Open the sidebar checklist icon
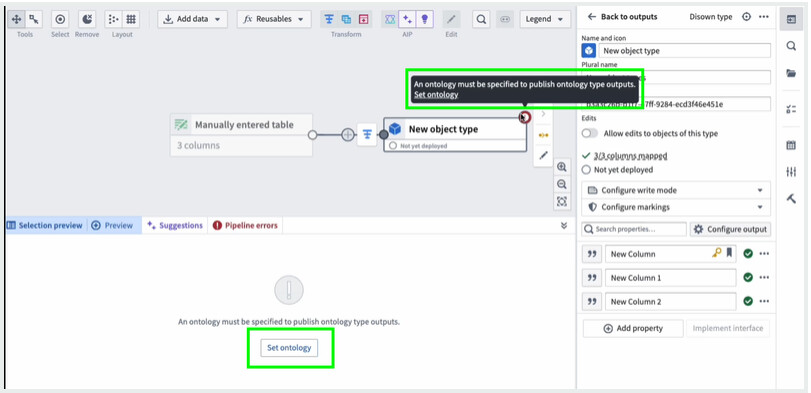The image size is (811, 393). [791, 109]
